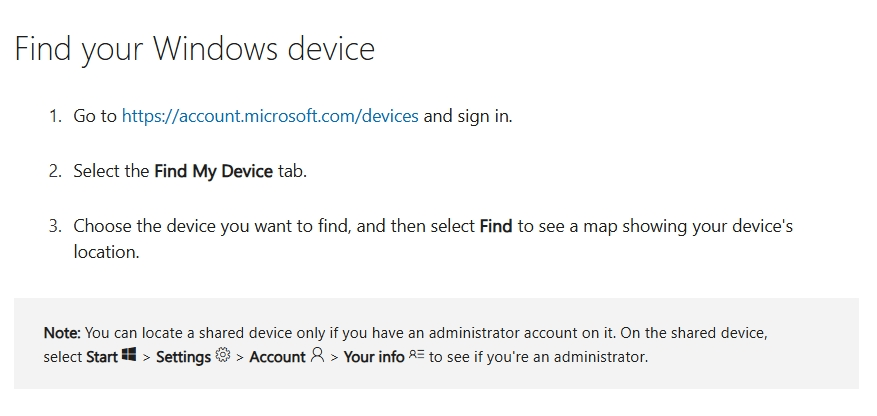The width and height of the screenshot is (877, 416).
Task: Click the 'and sign in.' text
Action: 467,116
